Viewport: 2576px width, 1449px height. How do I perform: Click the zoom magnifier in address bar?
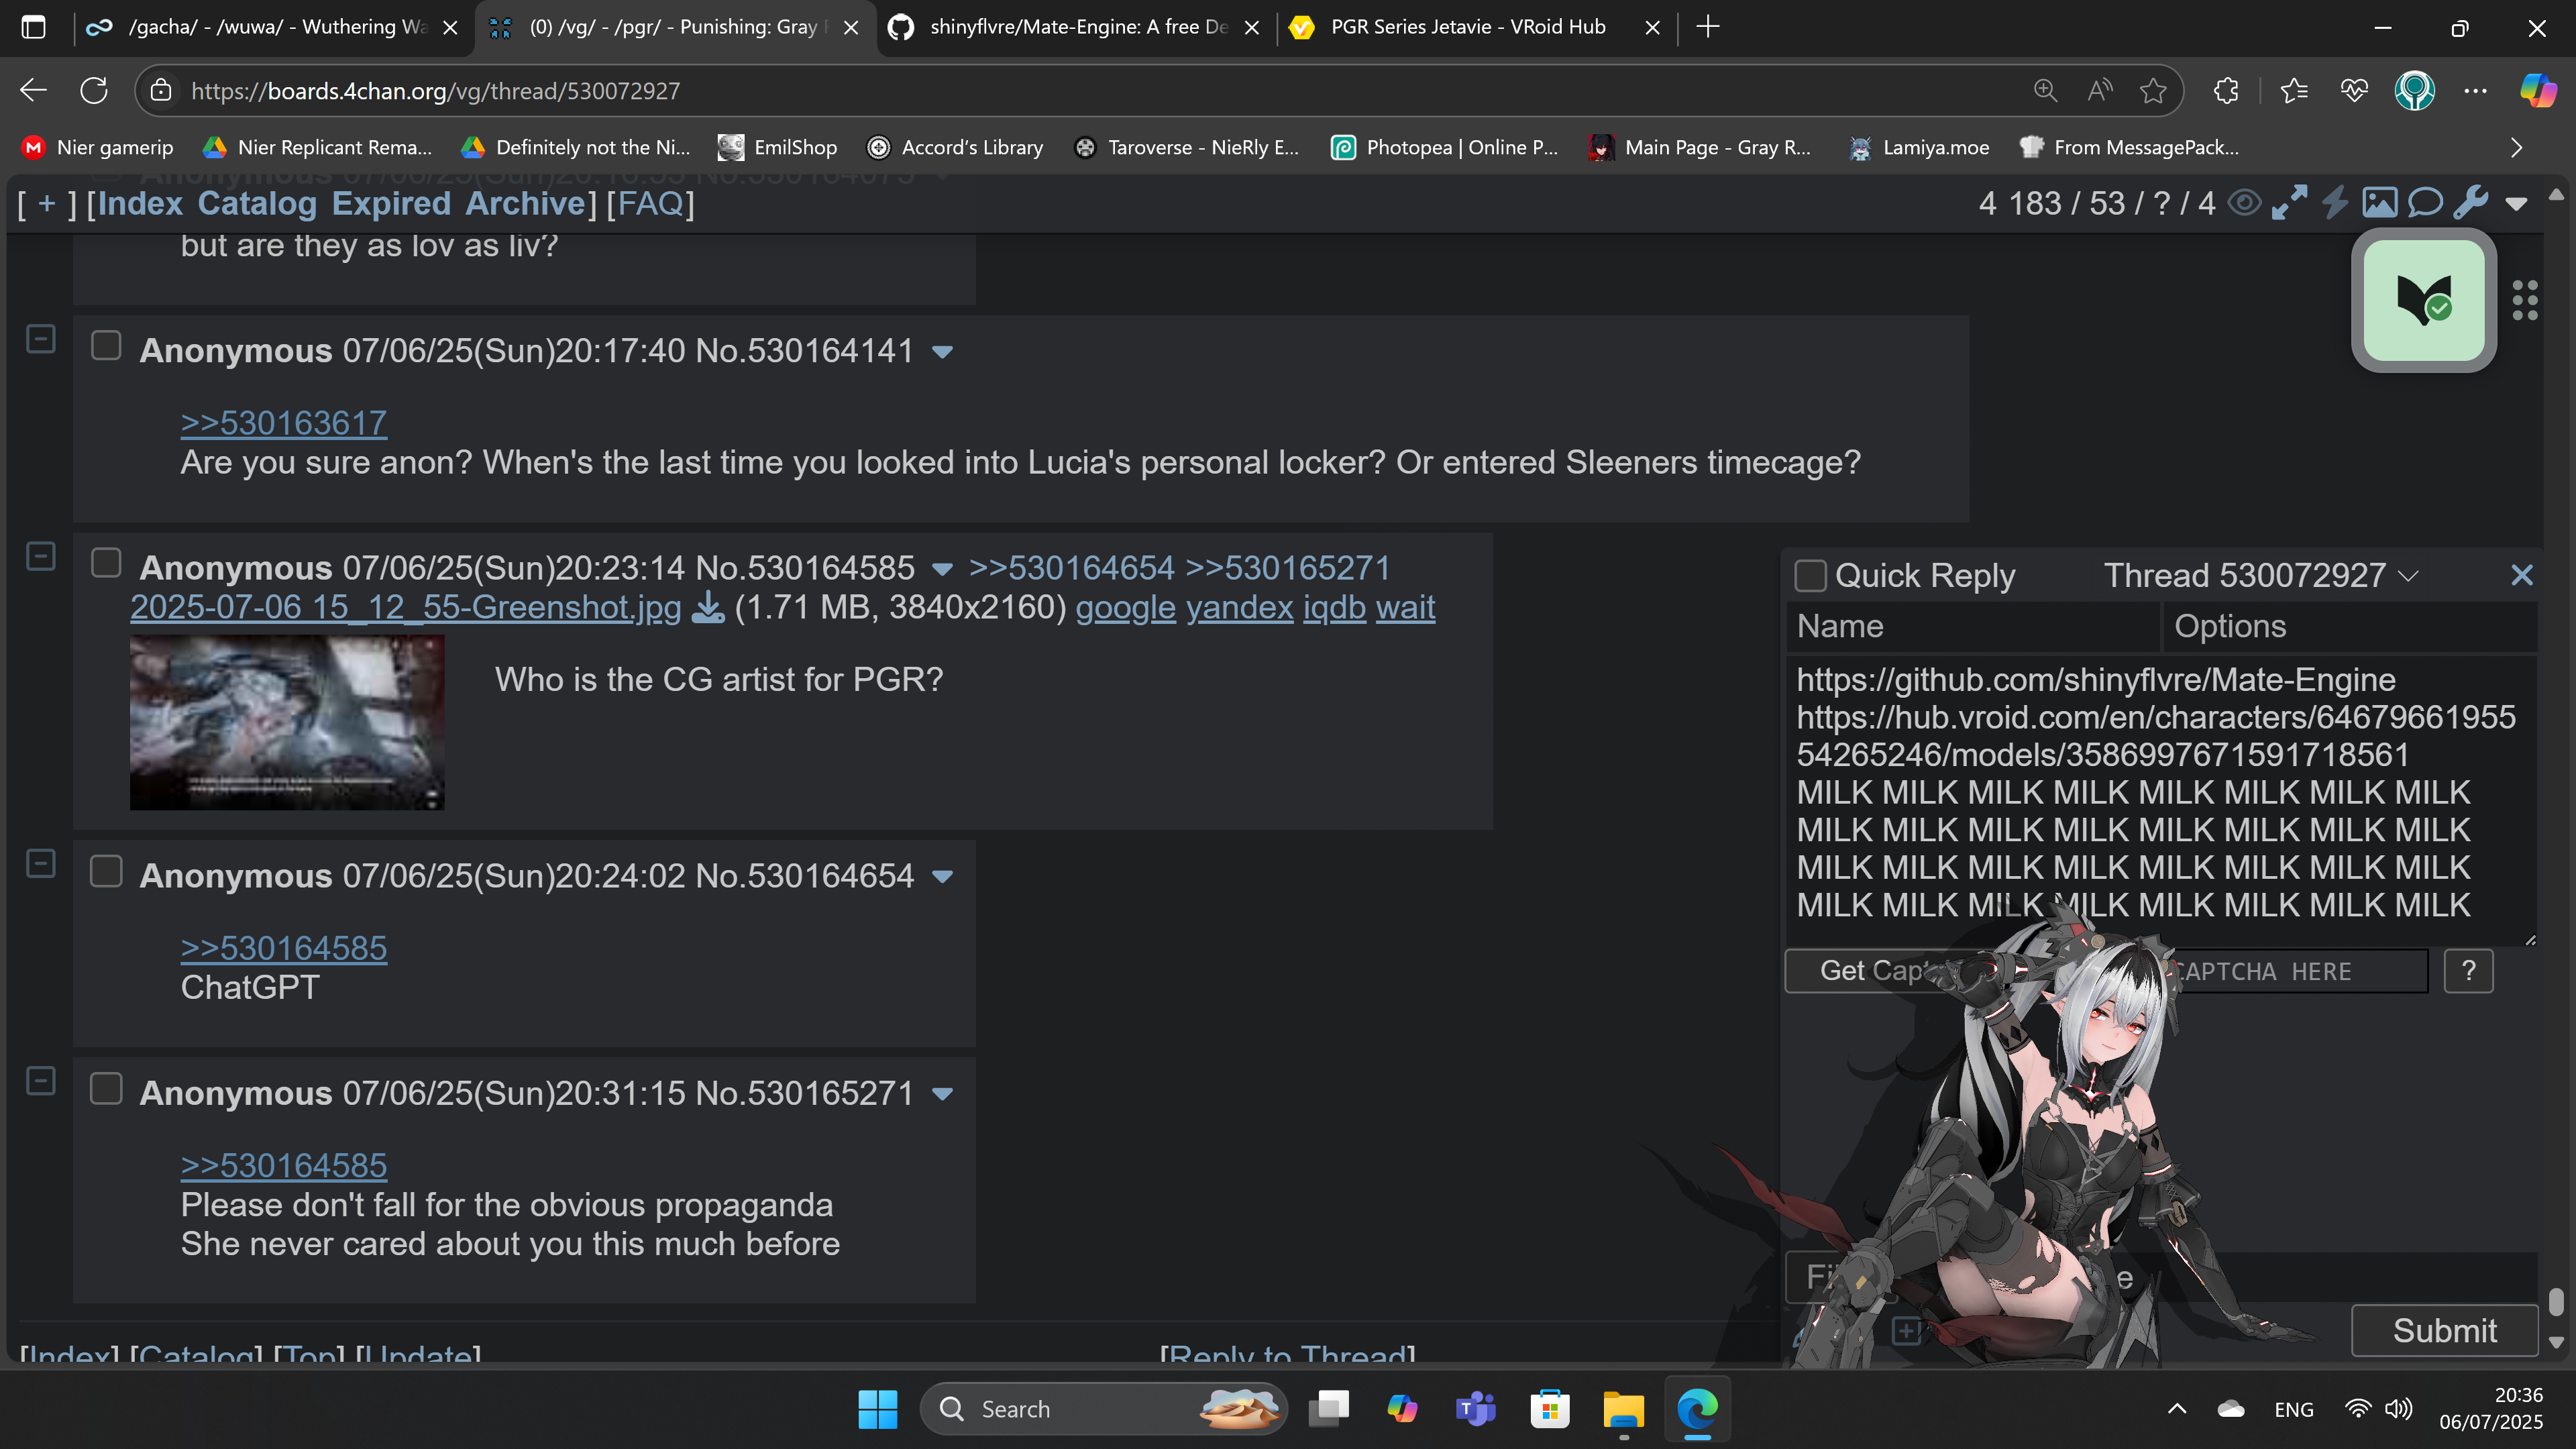pos(2045,91)
